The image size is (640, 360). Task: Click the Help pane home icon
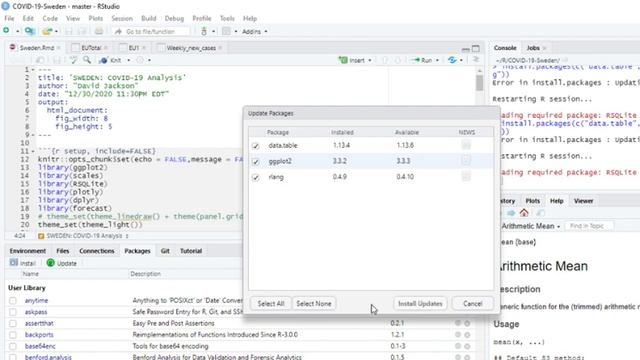(524, 213)
